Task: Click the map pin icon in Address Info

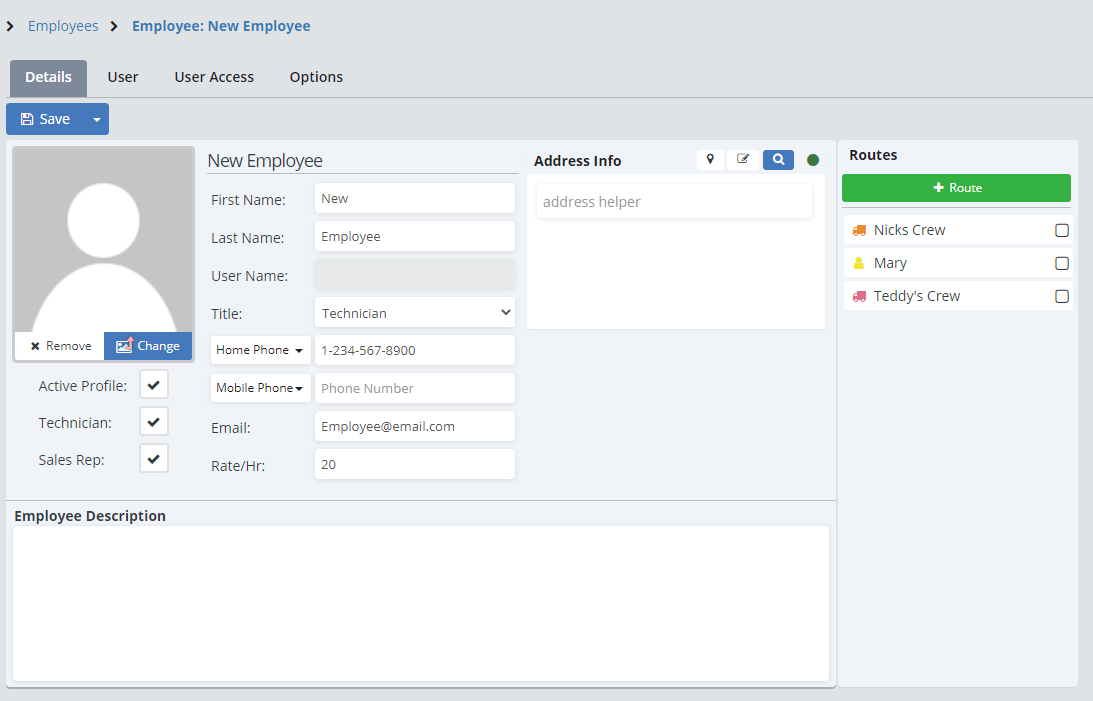Action: click(710, 160)
